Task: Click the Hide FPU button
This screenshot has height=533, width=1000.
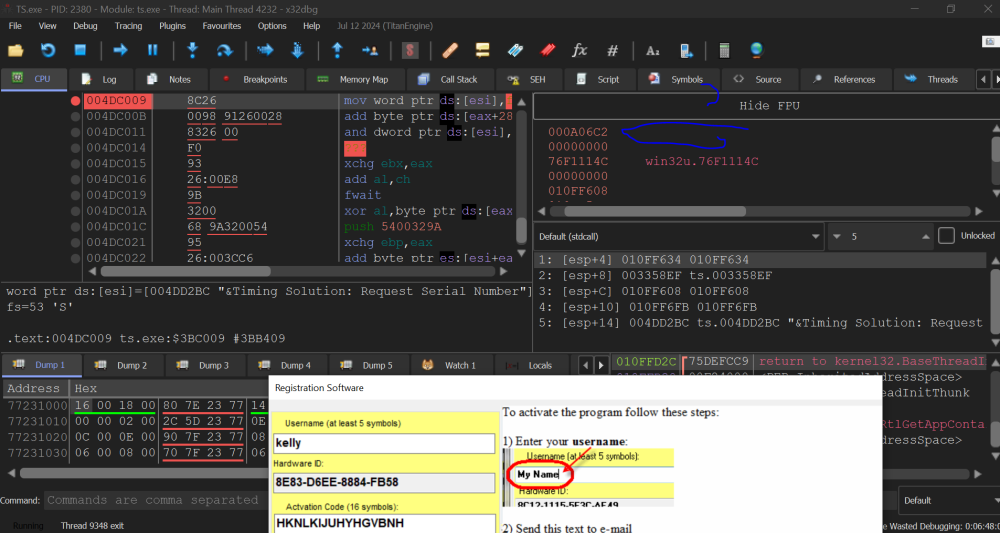Action: pyautogui.click(x=768, y=106)
